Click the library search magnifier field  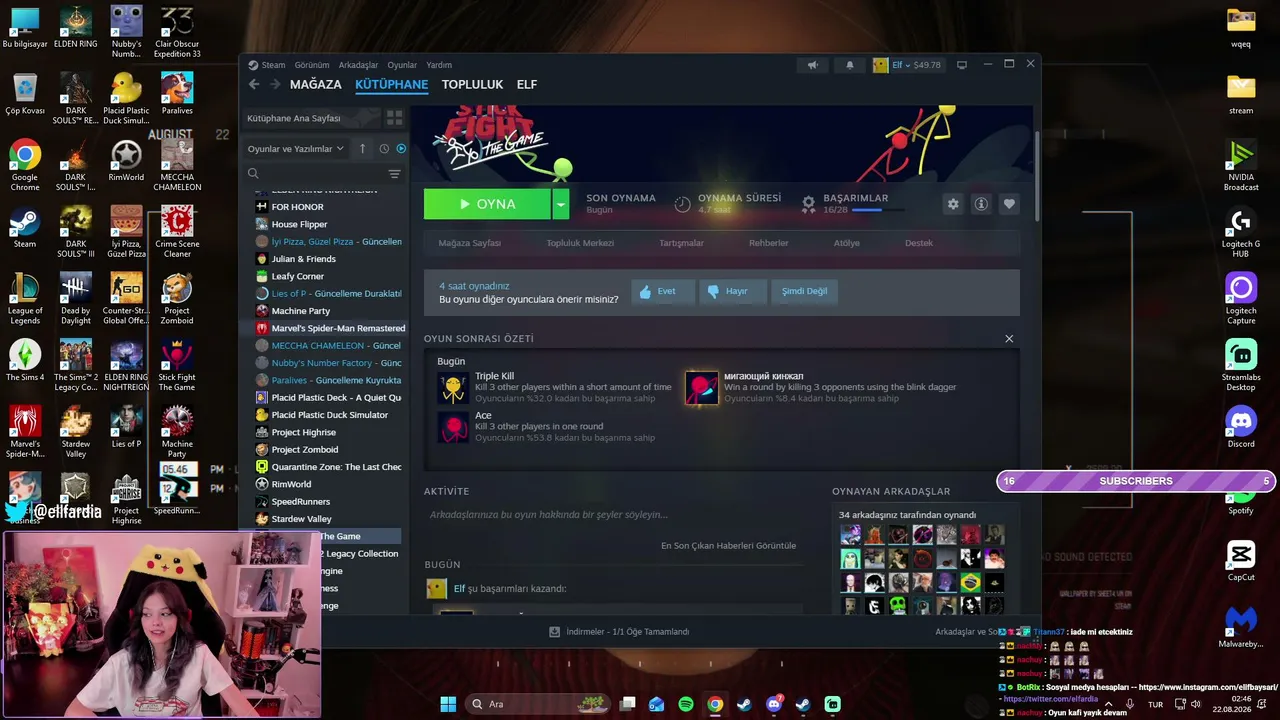coord(315,174)
